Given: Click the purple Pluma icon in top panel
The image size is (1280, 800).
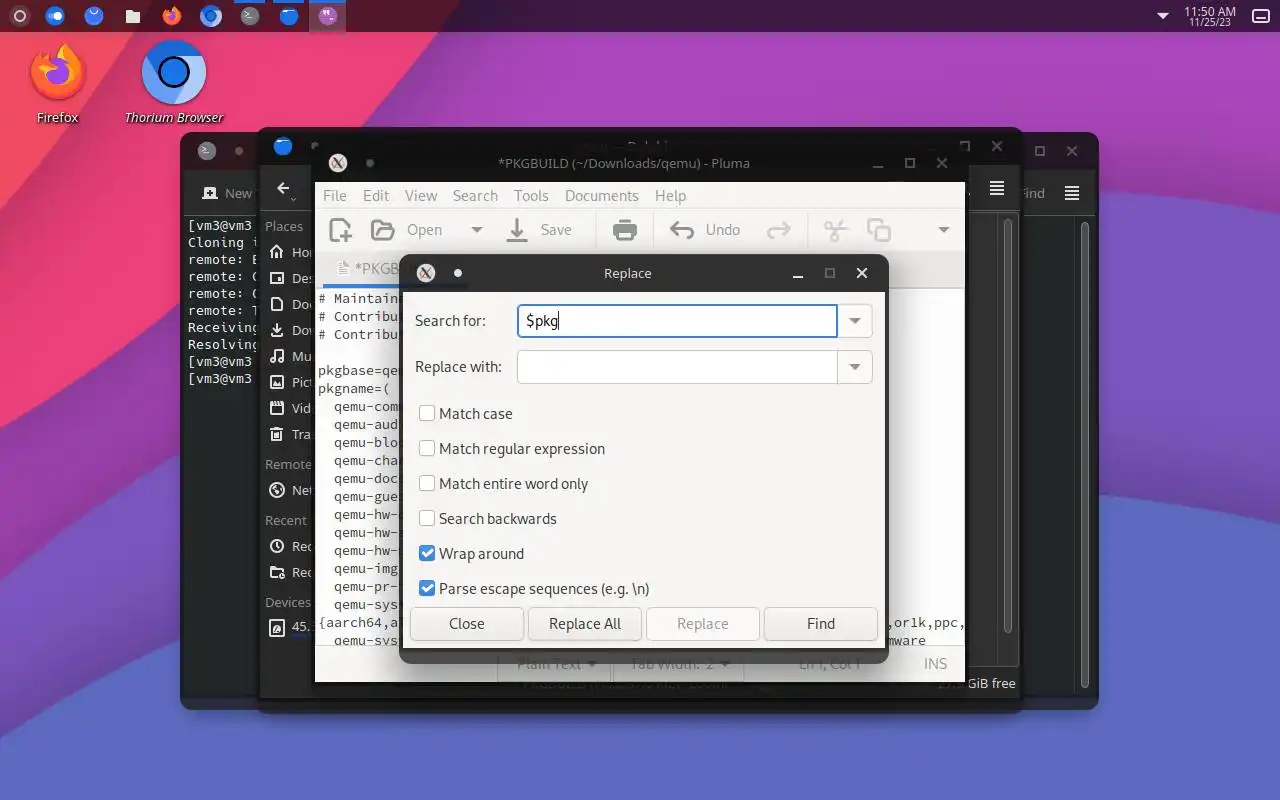Looking at the screenshot, I should point(328,16).
